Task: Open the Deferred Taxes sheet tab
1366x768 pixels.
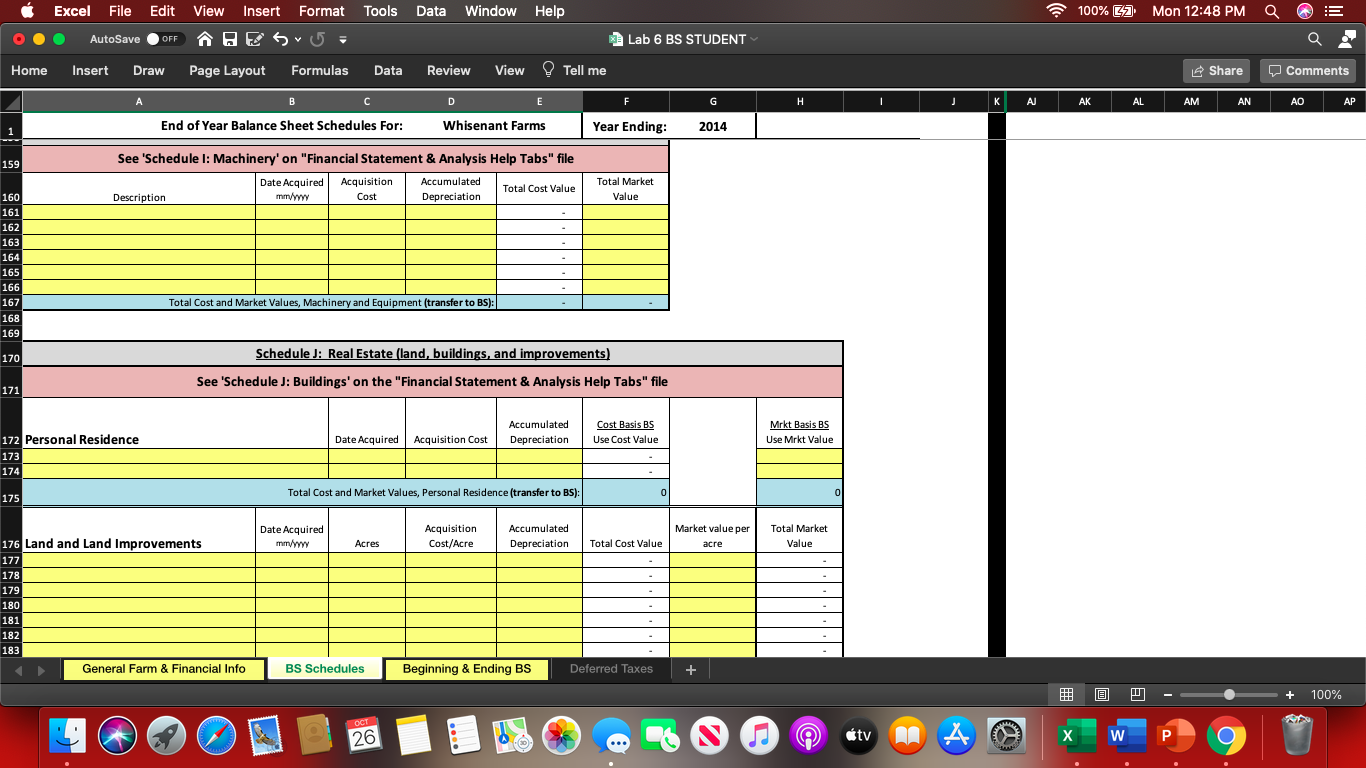Action: click(x=611, y=668)
